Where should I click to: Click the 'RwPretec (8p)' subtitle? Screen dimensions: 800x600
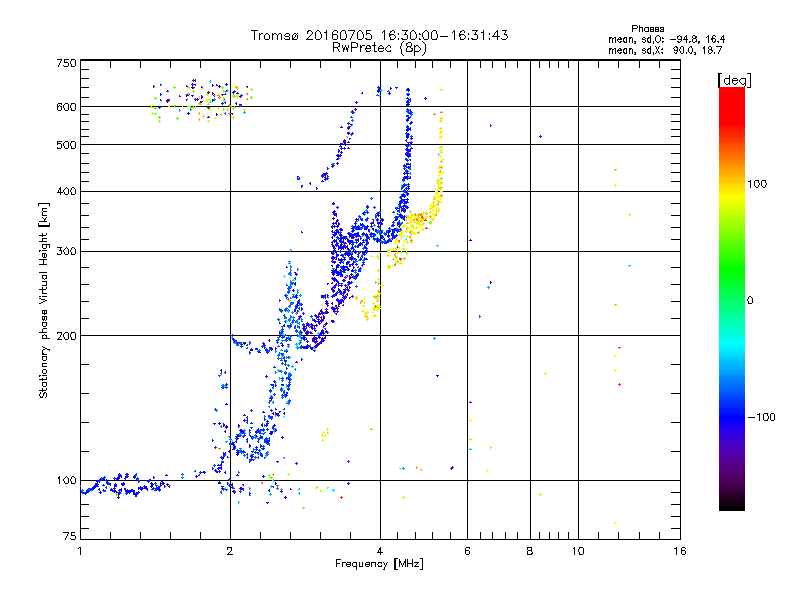379,48
